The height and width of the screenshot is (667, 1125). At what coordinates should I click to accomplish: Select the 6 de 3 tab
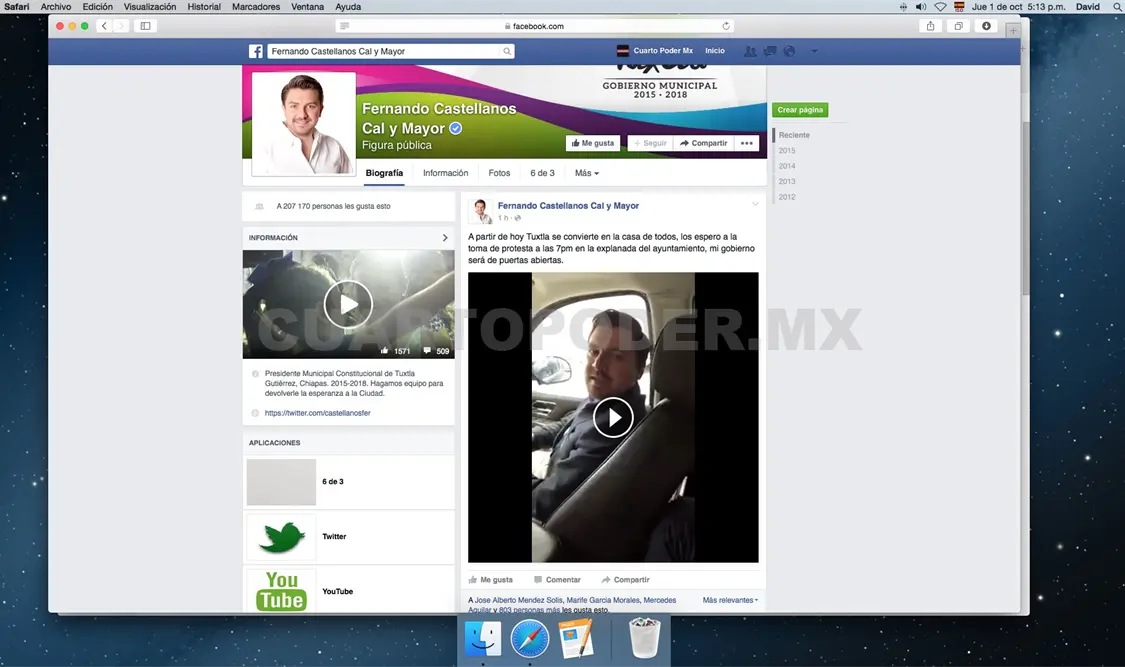[542, 173]
